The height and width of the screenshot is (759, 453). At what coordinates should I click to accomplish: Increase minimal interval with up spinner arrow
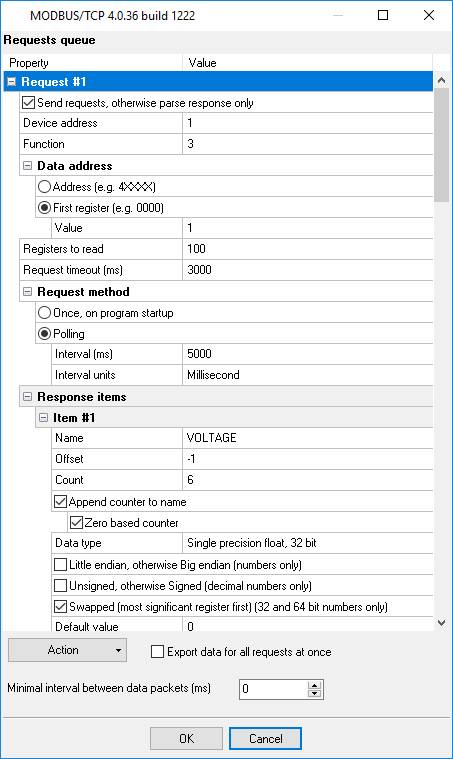pos(315,685)
